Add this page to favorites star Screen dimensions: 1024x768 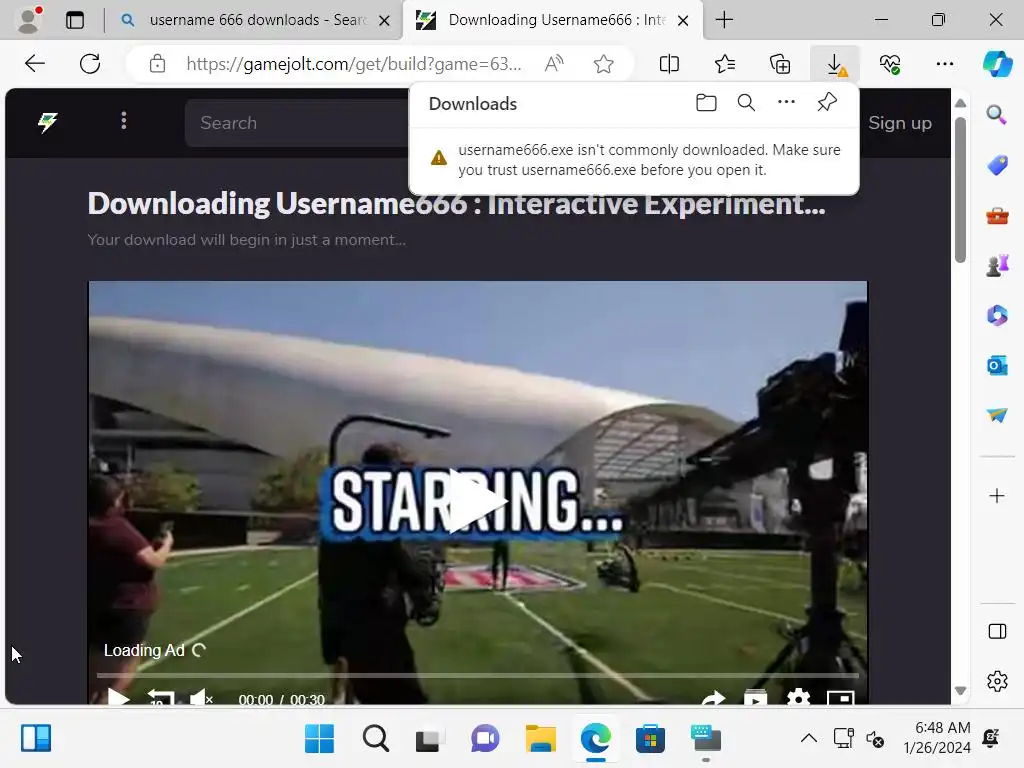603,64
